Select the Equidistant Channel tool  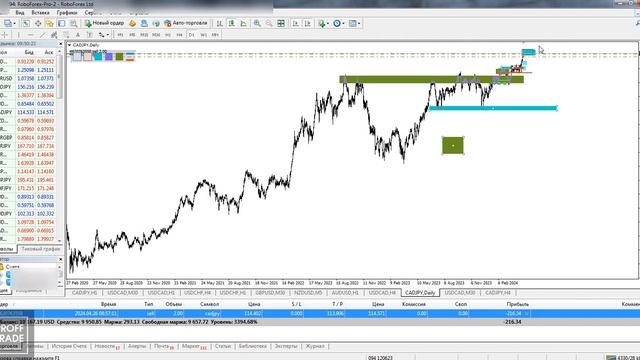point(54,35)
